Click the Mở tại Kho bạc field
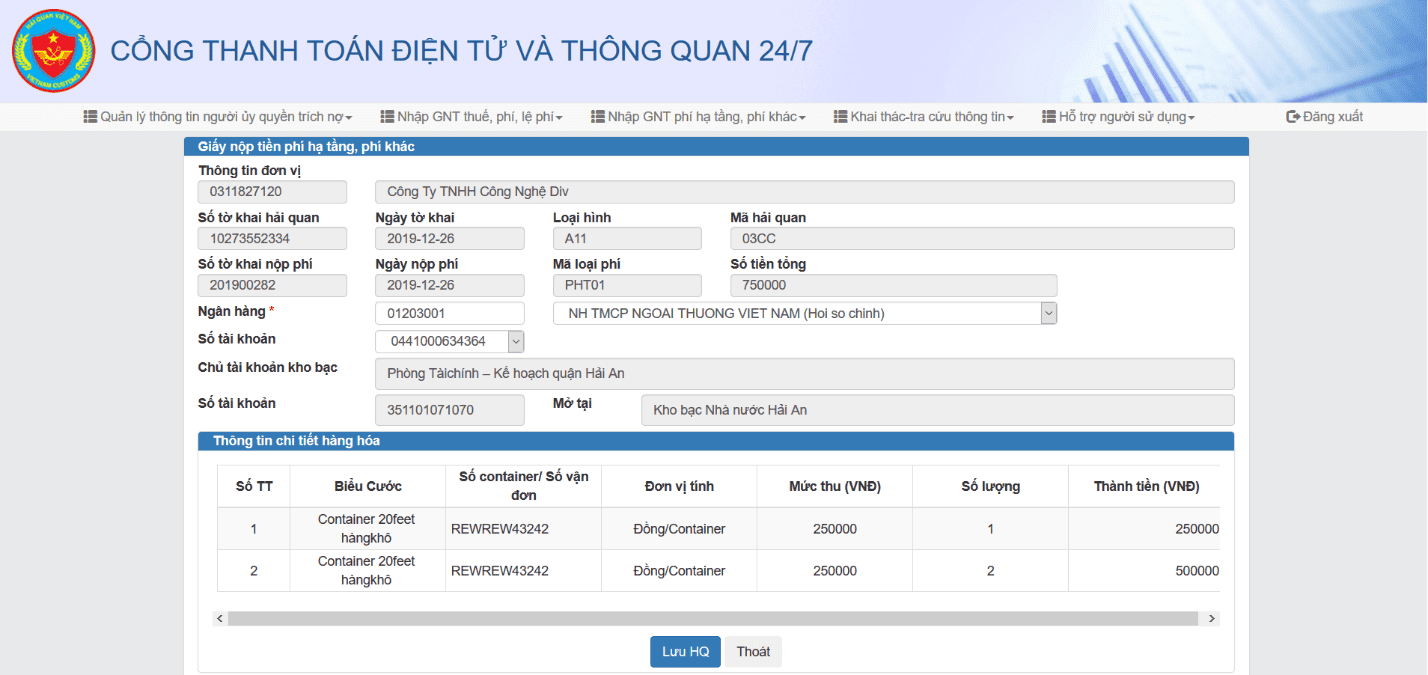The image size is (1428, 675). tap(938, 410)
